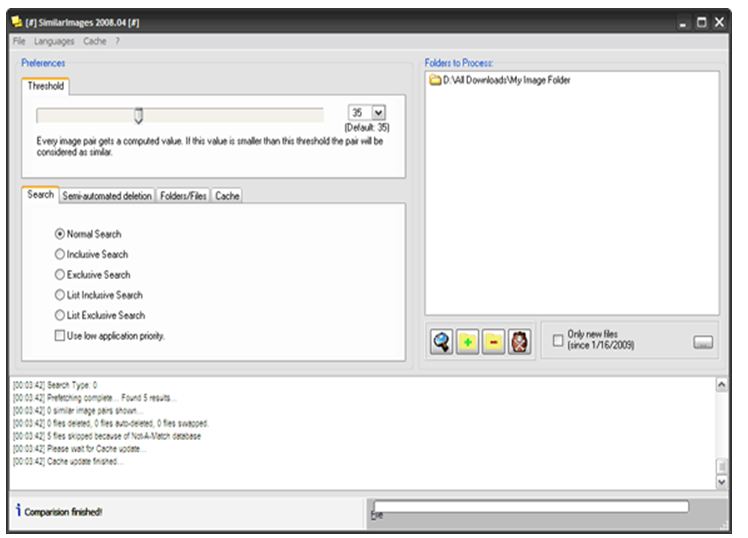This screenshot has height=538, width=748.
Task: Open the File menu
Action: 19,41
